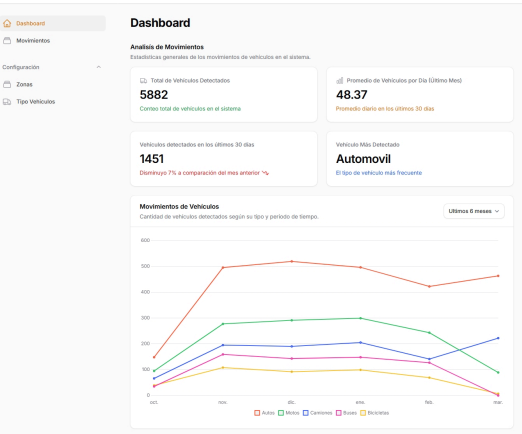The height and width of the screenshot is (434, 522).
Task: Click 'El tipo de vehículo más frecuente' text
Action: tap(379, 173)
